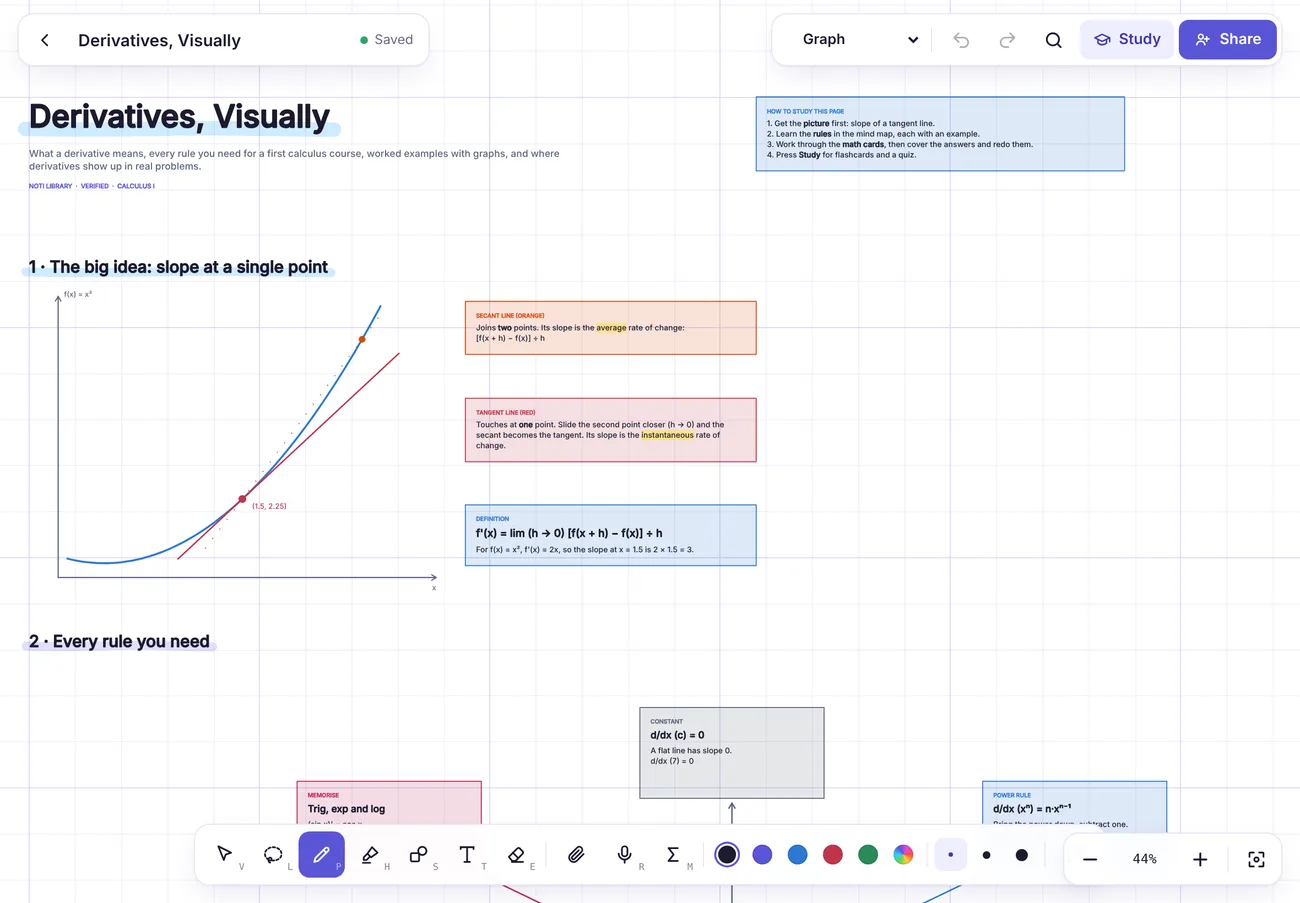Screen dimensions: 1300x903
Task: Zoom in with the plus button
Action: (1200, 859)
